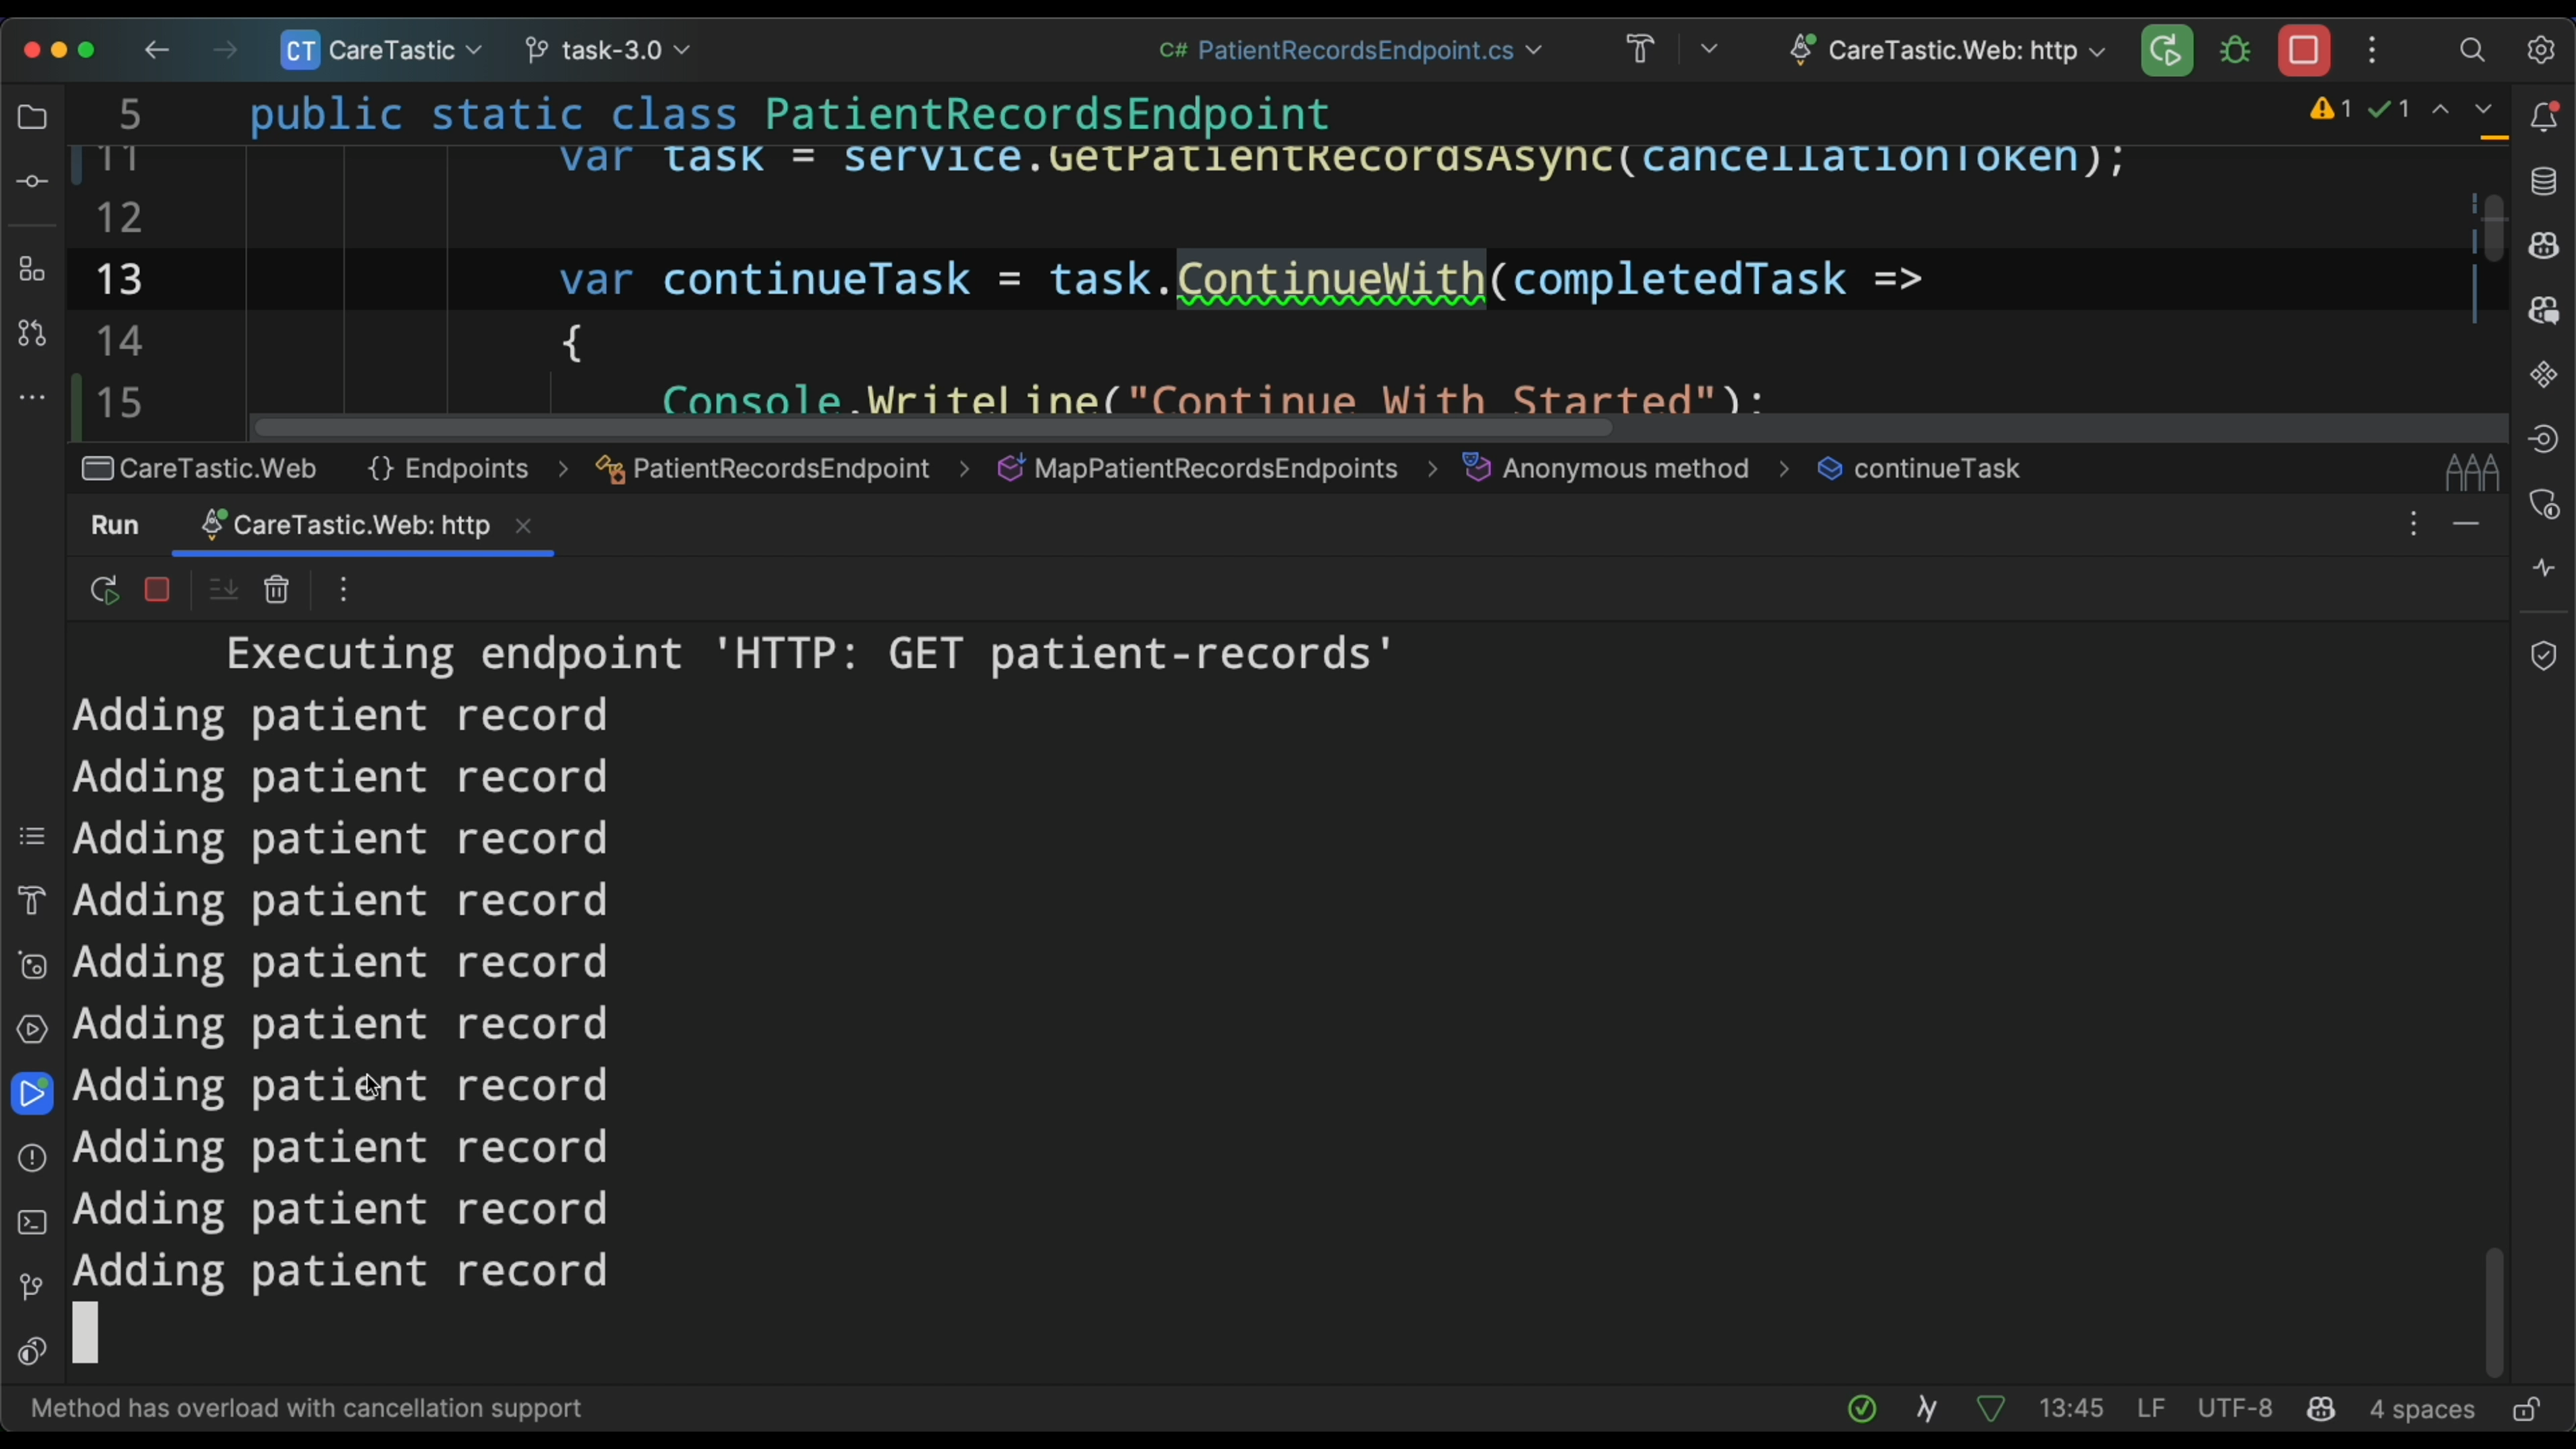Open the Project folder tool window
The height and width of the screenshot is (1449, 2576).
32,117
